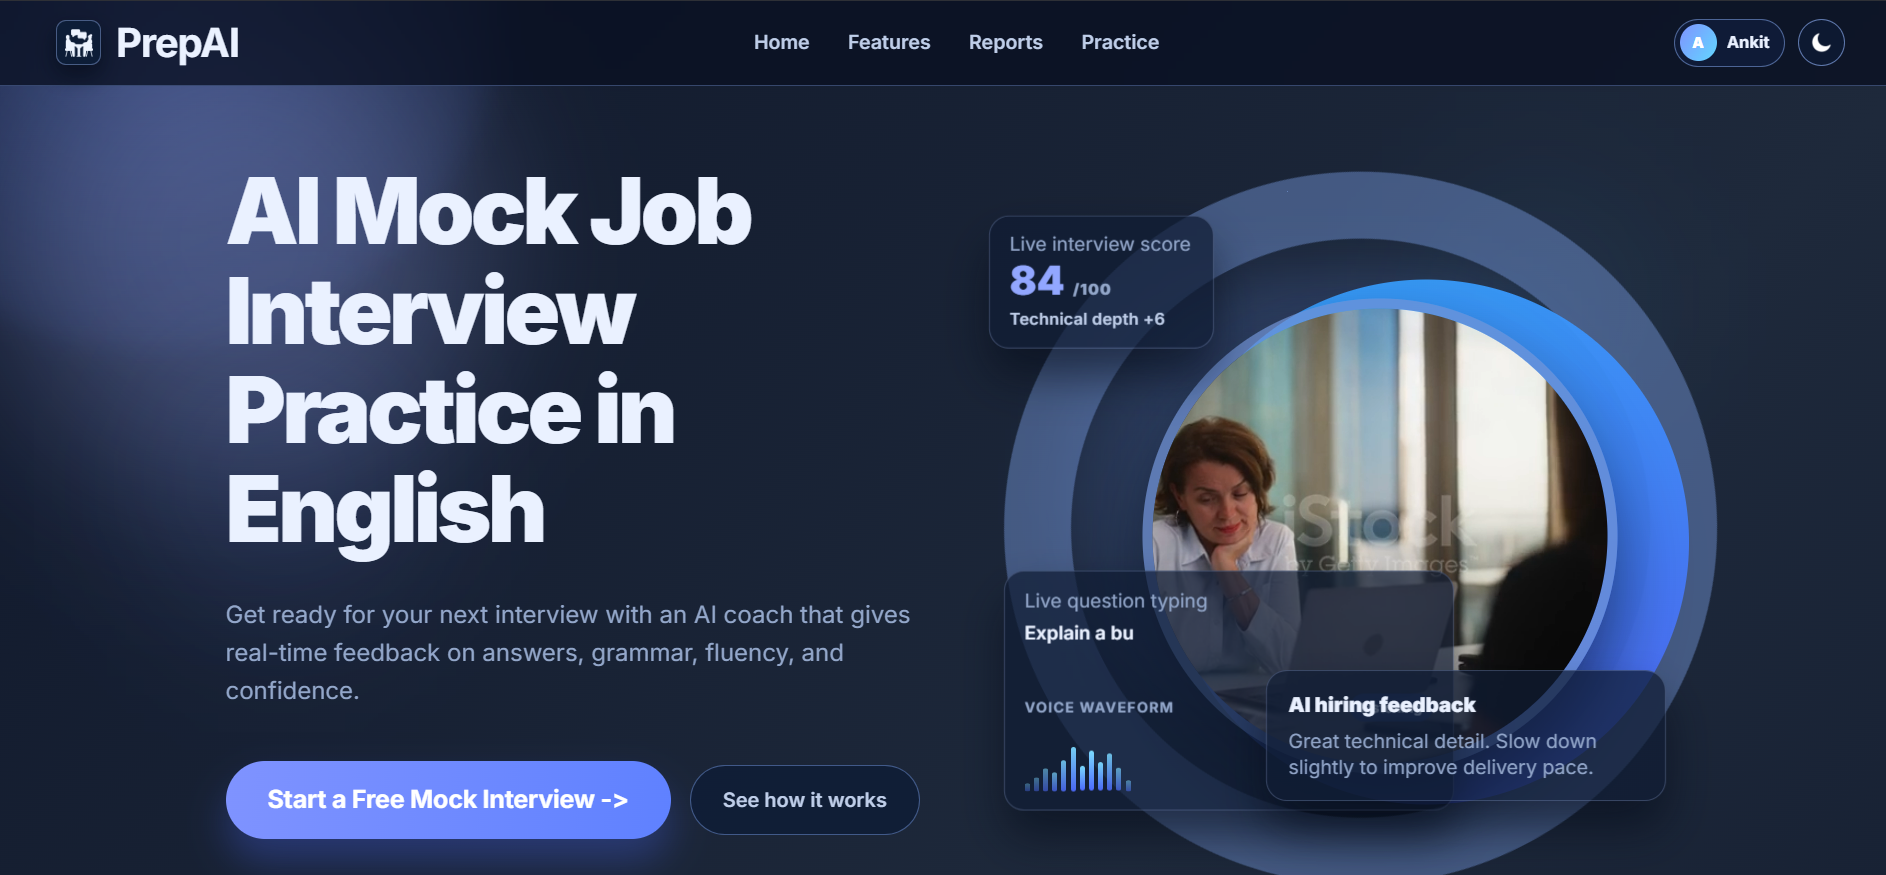
Task: Click the Get ready for your next interview paragraph
Action: [568, 653]
